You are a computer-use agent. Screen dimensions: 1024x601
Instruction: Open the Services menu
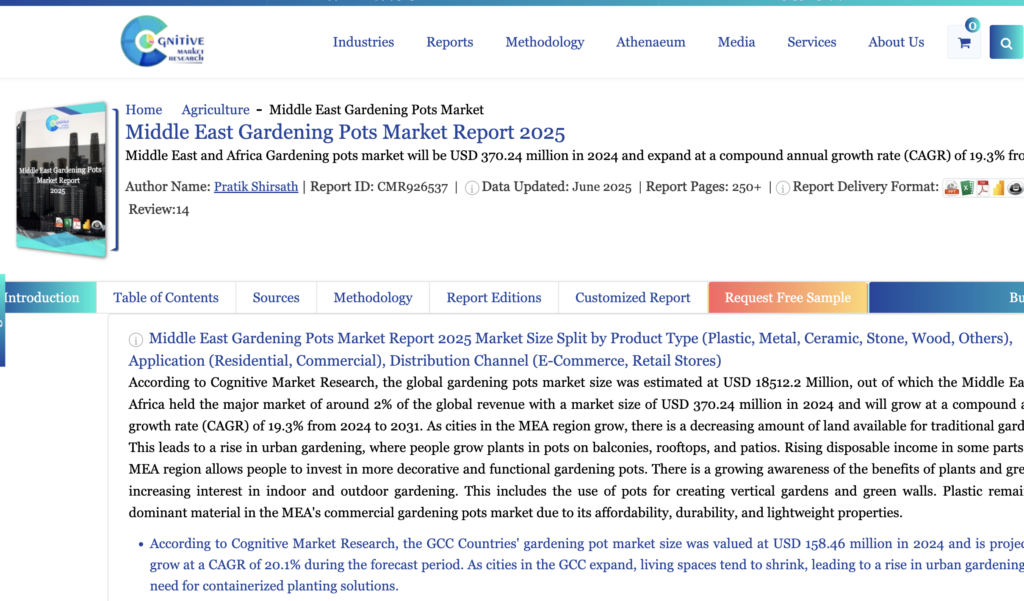[811, 42]
